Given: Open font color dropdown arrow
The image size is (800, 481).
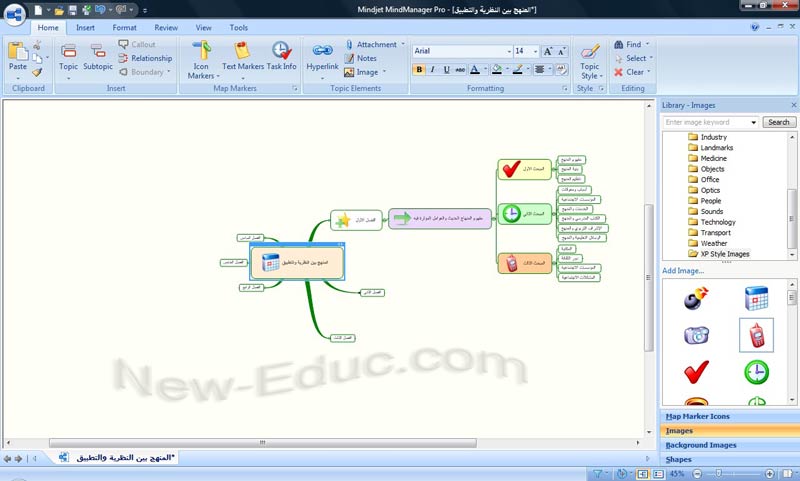Looking at the screenshot, I should pos(485,69).
